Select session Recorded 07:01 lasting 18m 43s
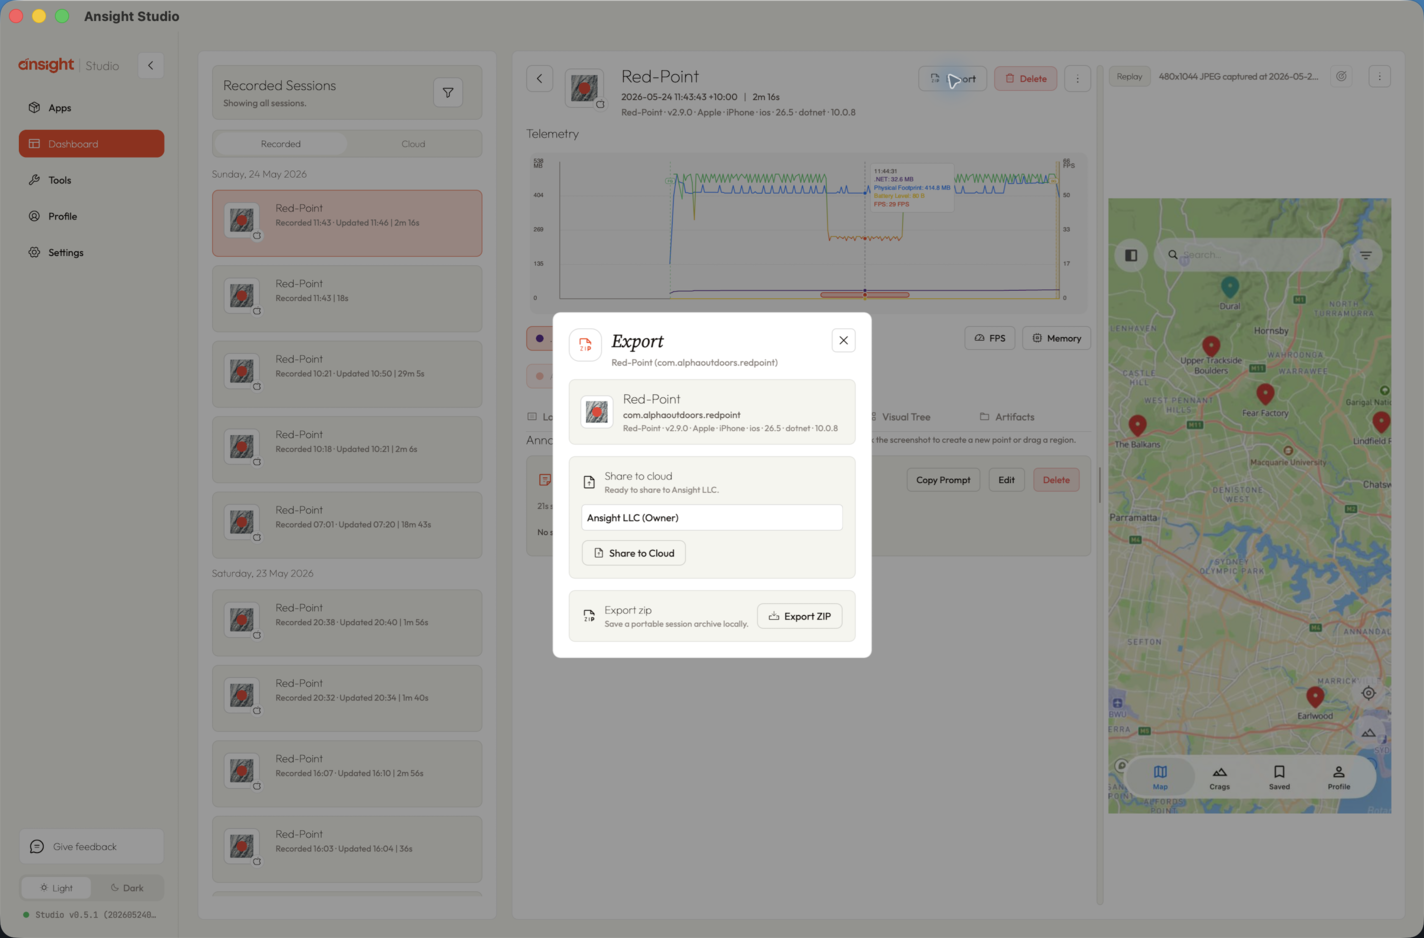Screen dimensions: 1424x938 [x=347, y=525]
